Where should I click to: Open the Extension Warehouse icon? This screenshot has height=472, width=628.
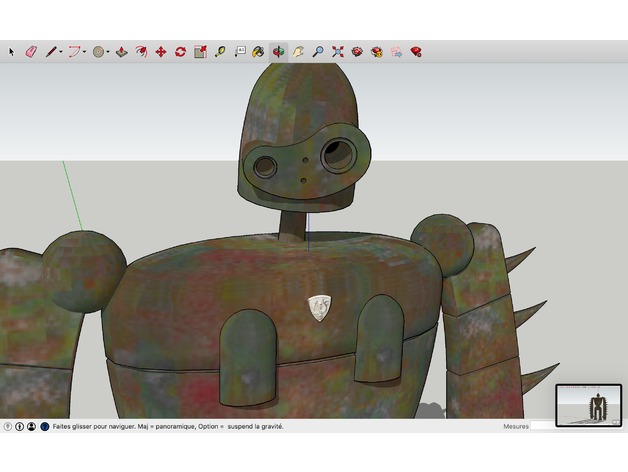(377, 52)
